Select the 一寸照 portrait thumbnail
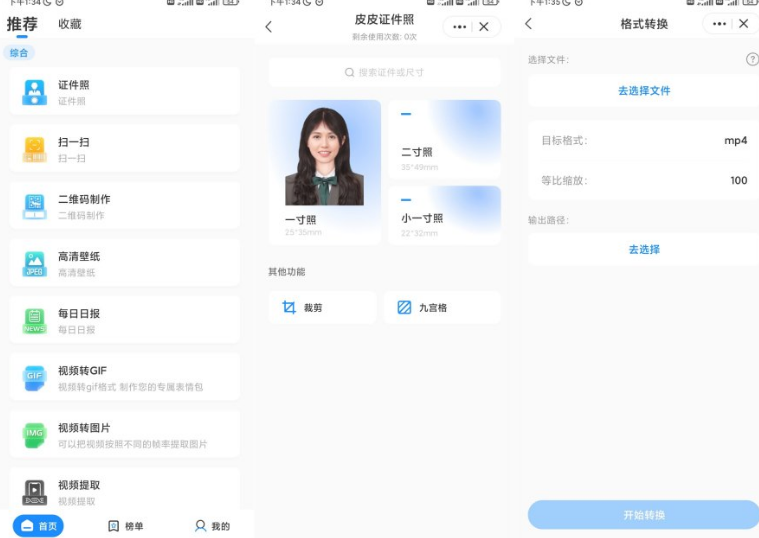759x538 pixels. pyautogui.click(x=325, y=156)
